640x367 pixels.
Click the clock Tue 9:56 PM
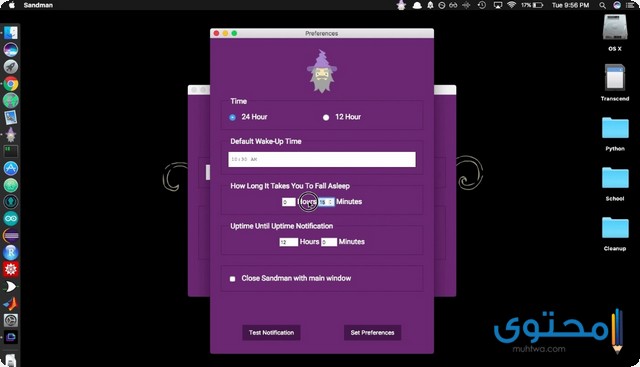570,5
